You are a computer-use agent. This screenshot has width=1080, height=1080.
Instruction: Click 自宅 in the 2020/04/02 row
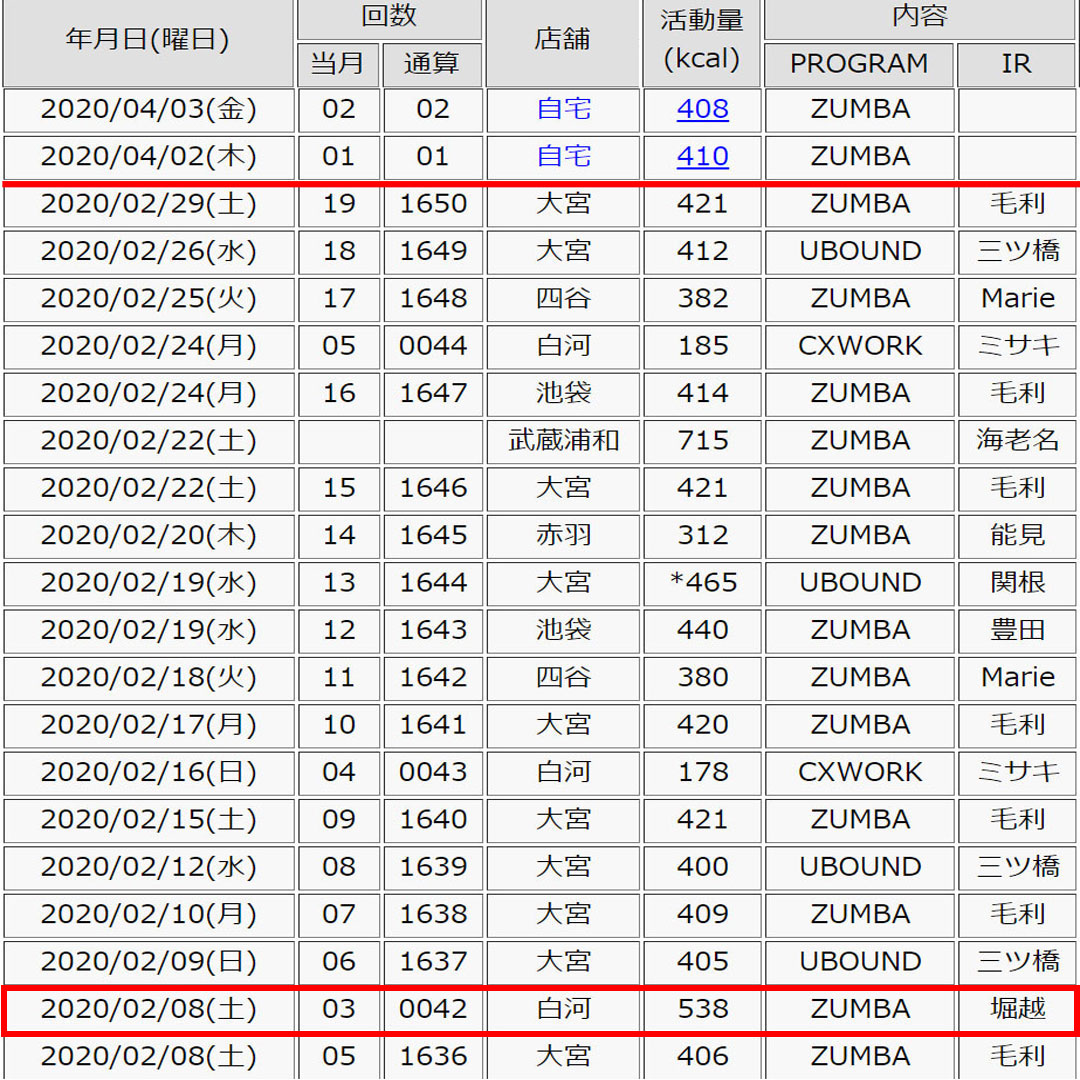pyautogui.click(x=563, y=156)
